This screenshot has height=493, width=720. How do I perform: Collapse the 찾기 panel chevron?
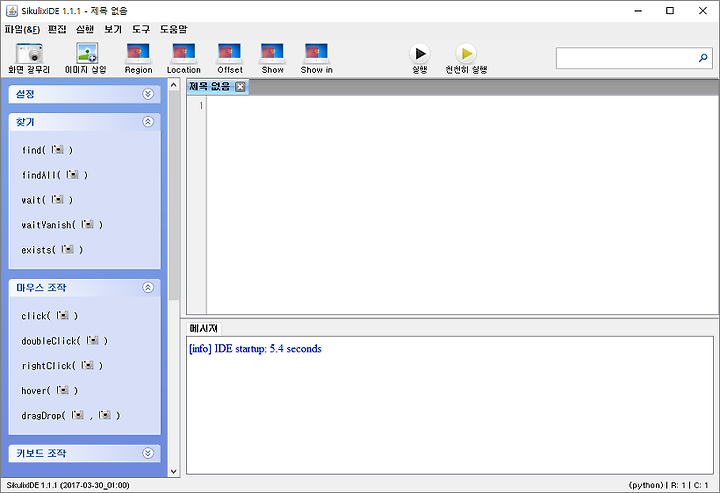click(x=148, y=122)
